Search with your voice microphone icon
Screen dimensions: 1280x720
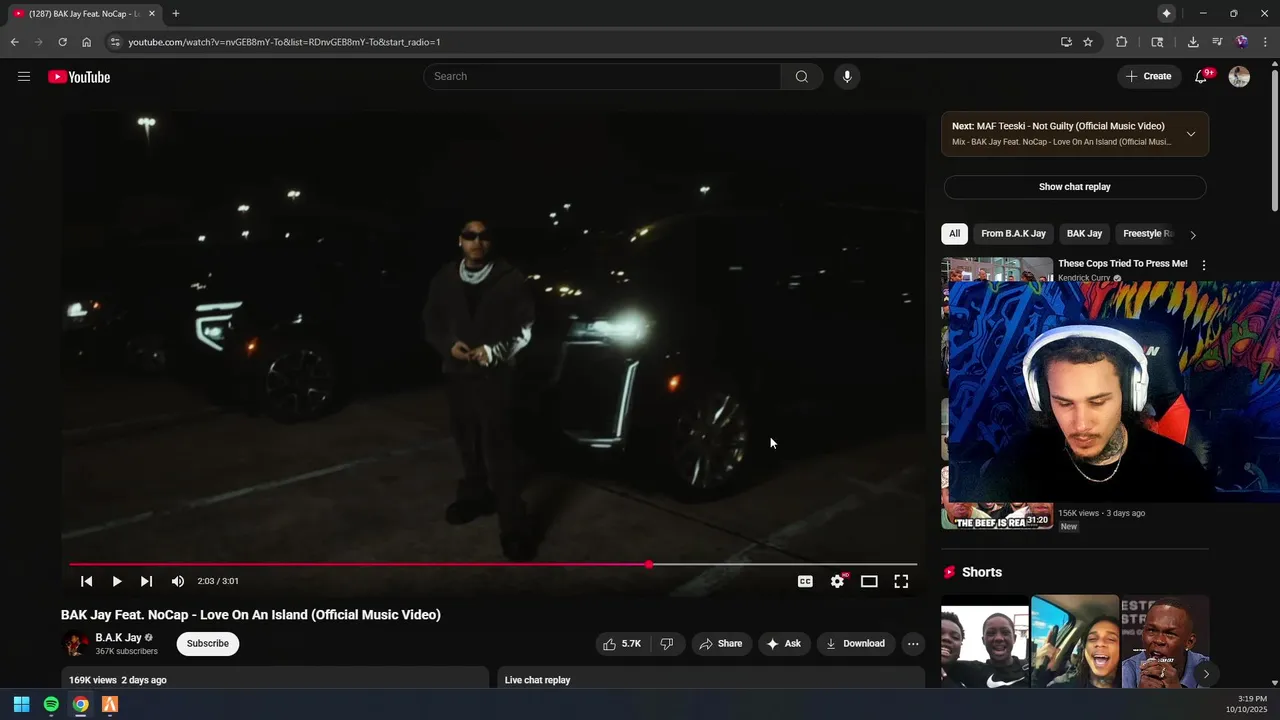(x=846, y=76)
